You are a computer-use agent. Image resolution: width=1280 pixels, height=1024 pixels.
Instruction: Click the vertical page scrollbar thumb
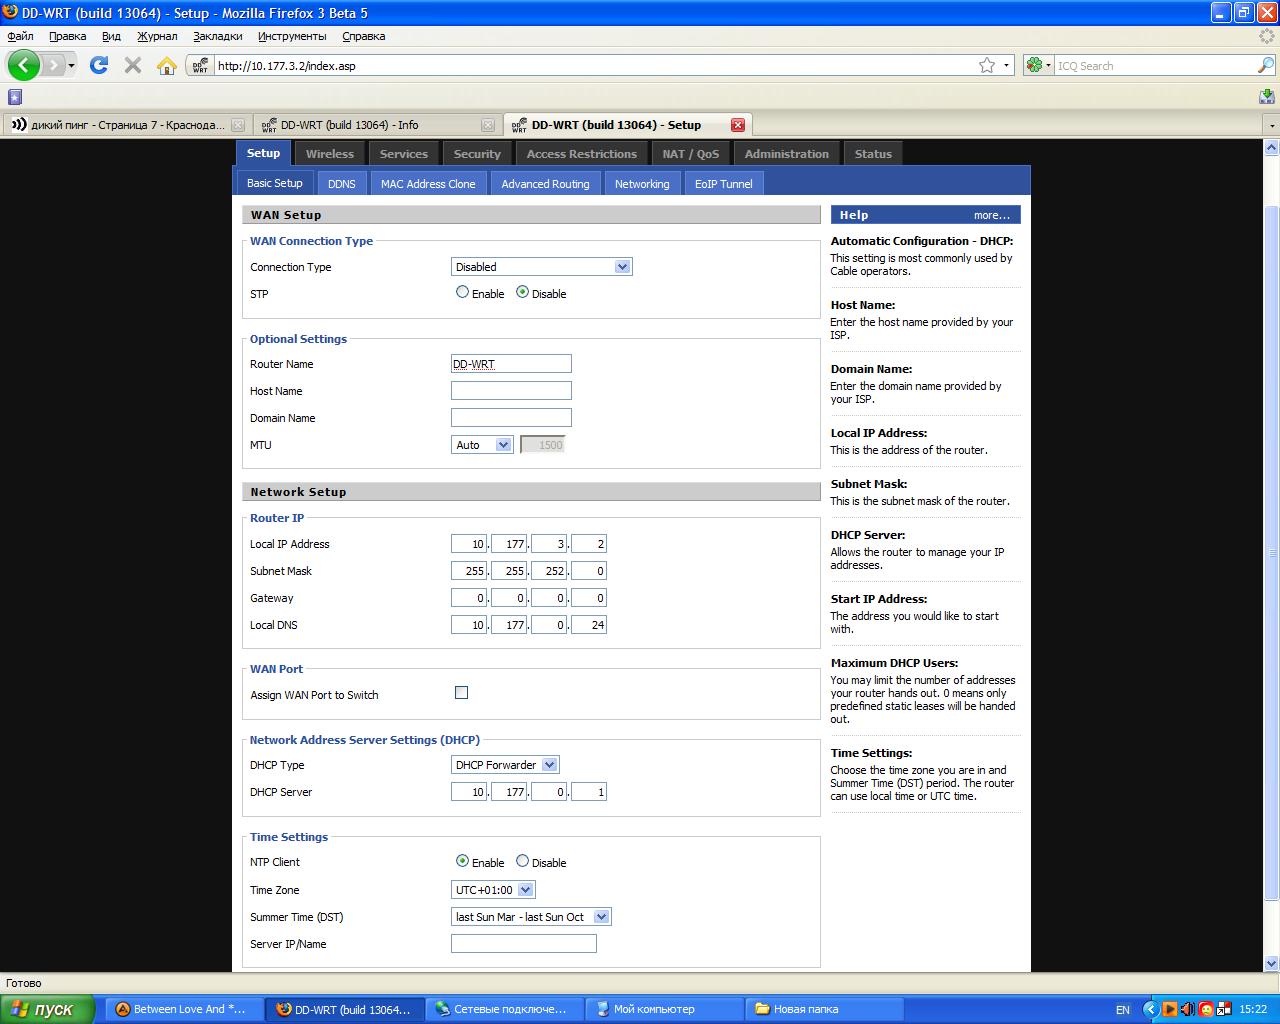(1272, 552)
